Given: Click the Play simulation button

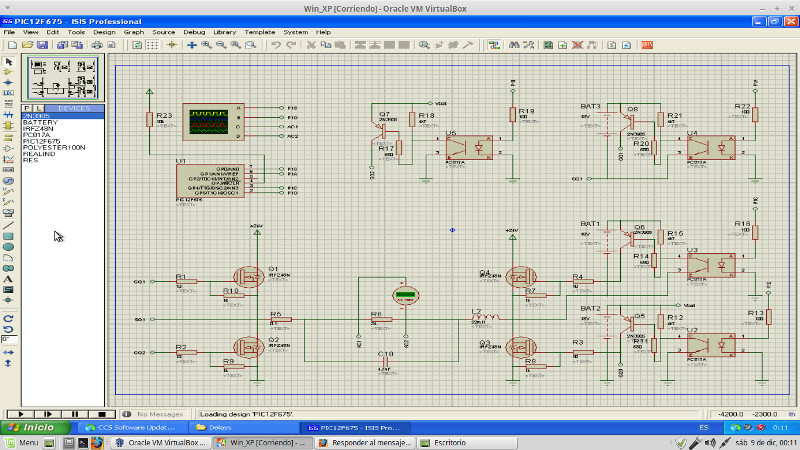Looking at the screenshot, I should [x=20, y=414].
